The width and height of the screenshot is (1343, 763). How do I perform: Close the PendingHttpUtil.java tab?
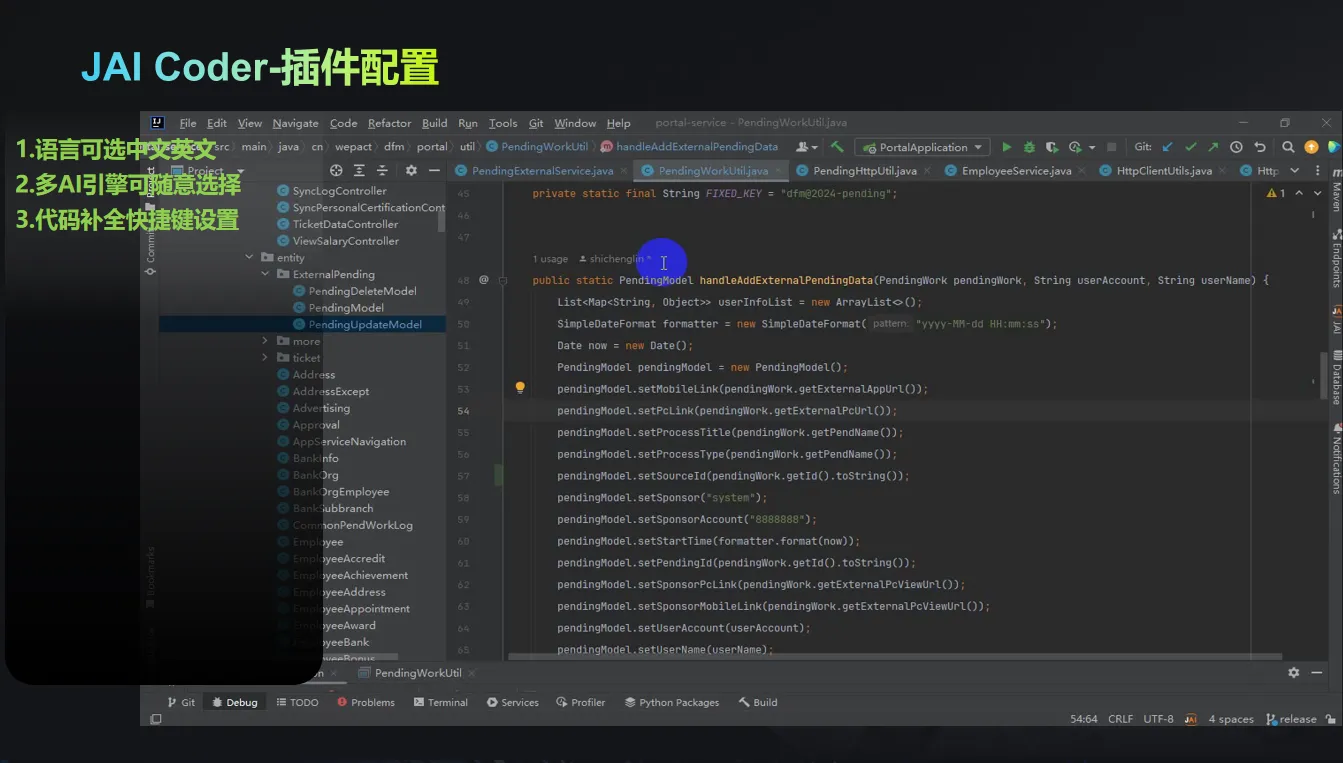[925, 171]
